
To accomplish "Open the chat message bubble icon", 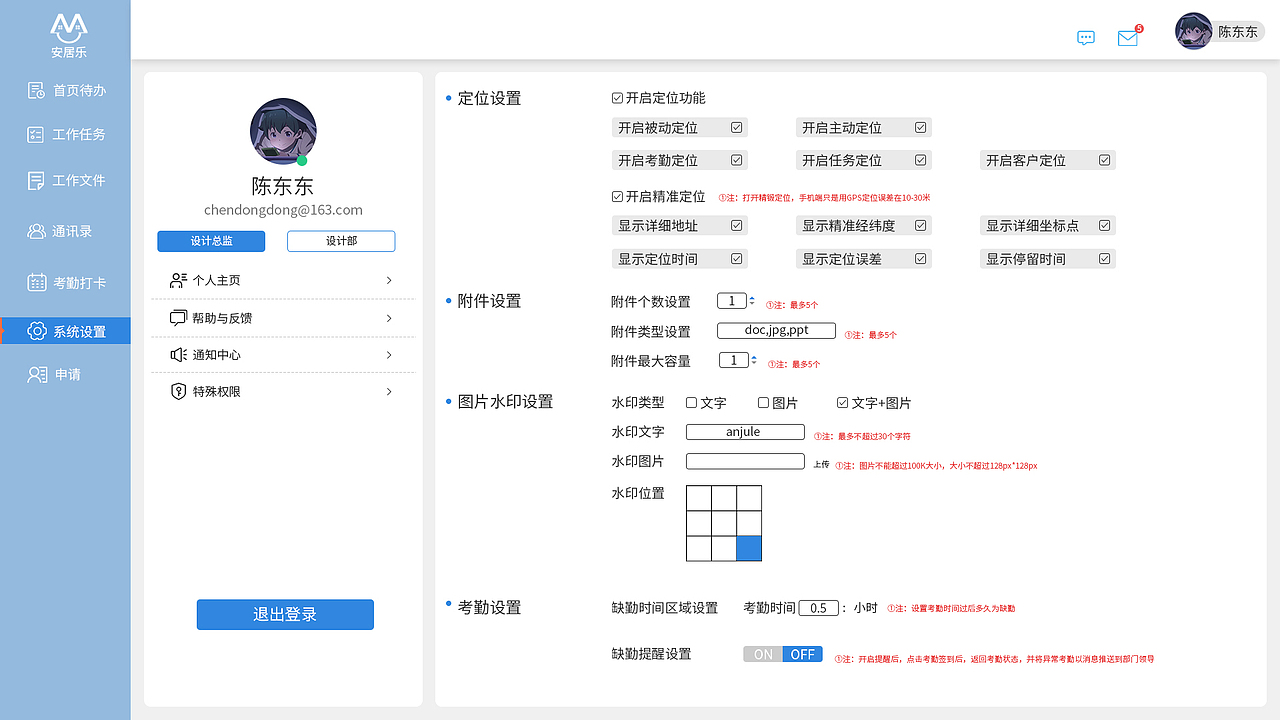I will (x=1086, y=38).
